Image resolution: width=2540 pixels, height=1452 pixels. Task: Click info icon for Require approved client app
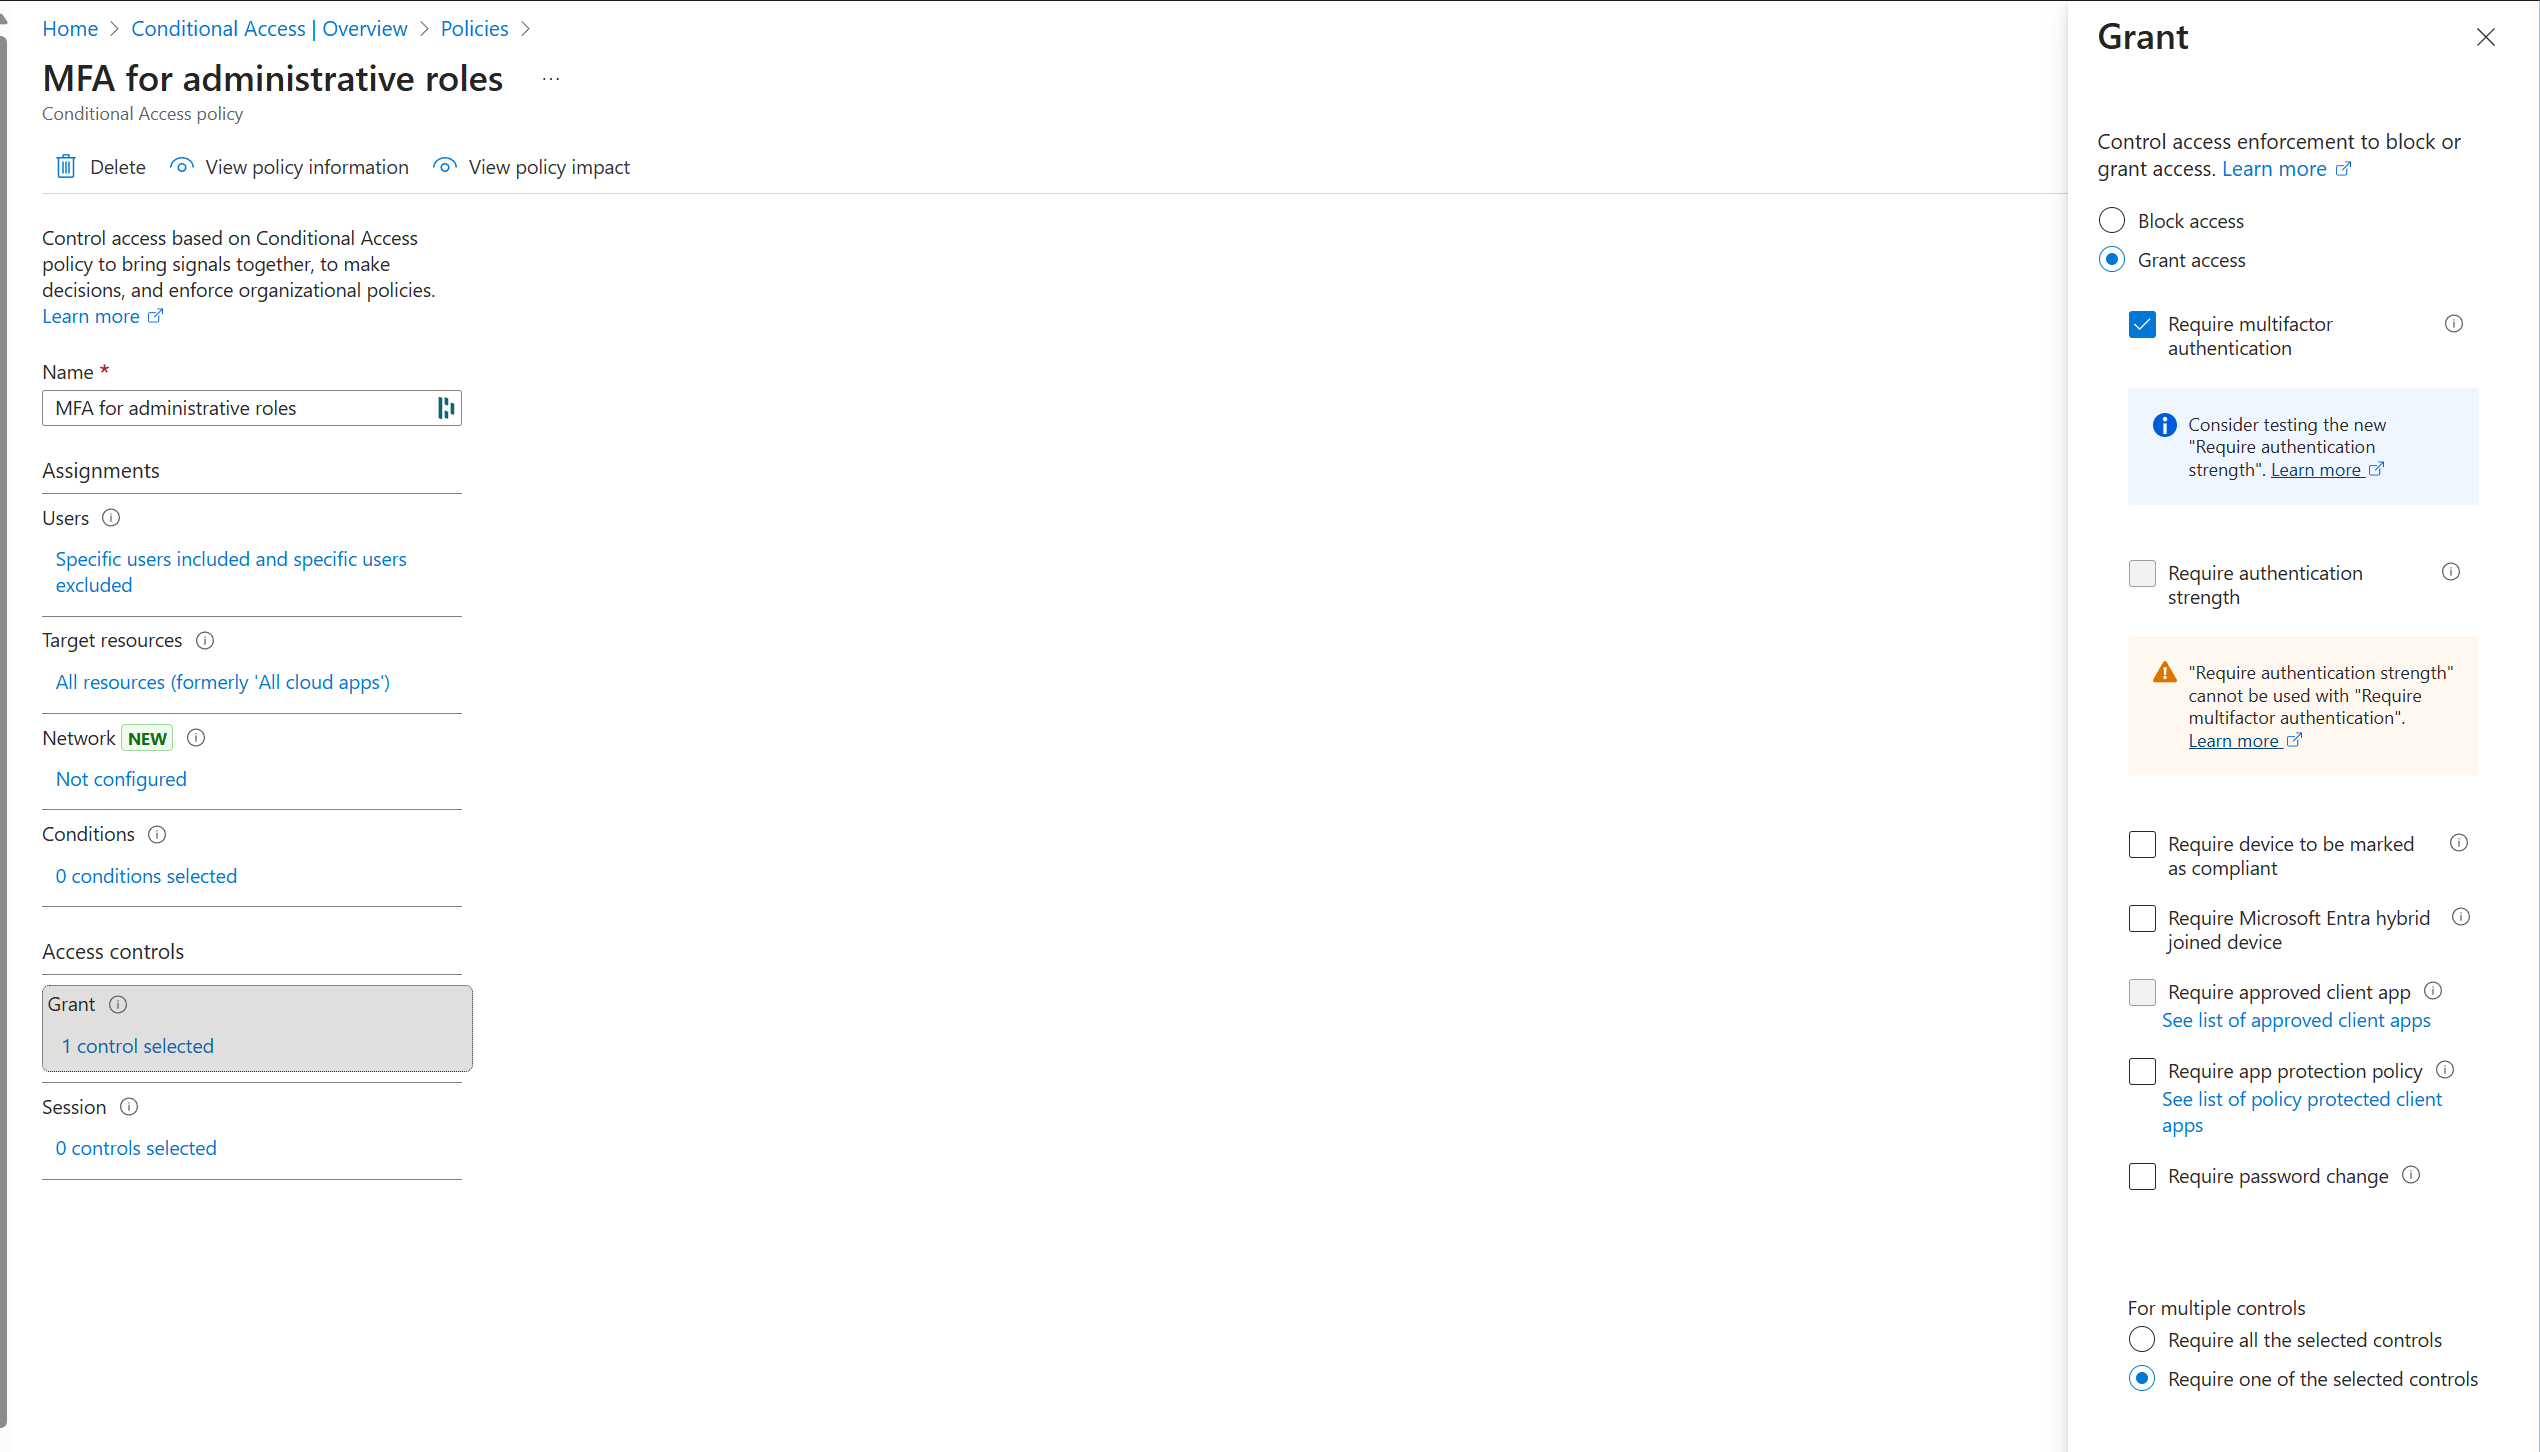(x=2433, y=991)
